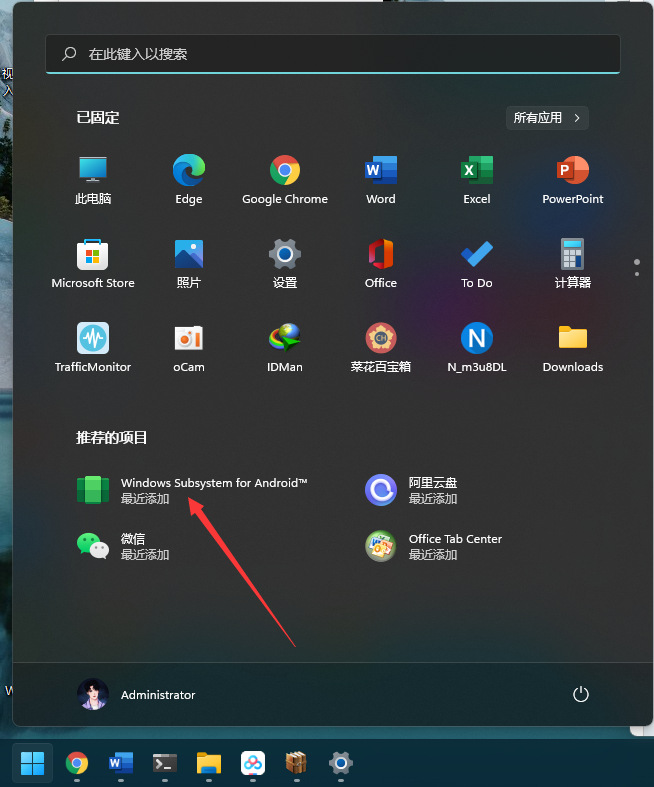
Task: Open Baidu Netdisk icon on the taskbar
Action: tap(253, 763)
